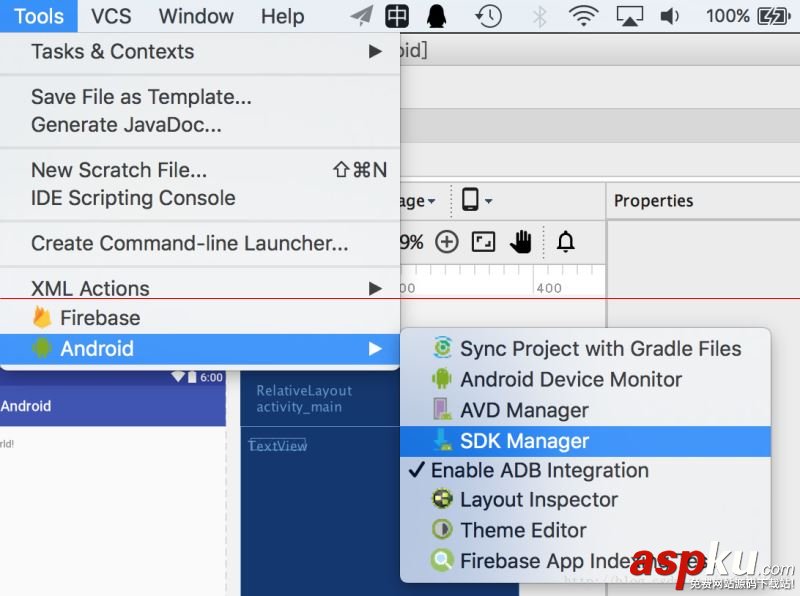
Task: Select TextView in the component tree
Action: pos(277,445)
